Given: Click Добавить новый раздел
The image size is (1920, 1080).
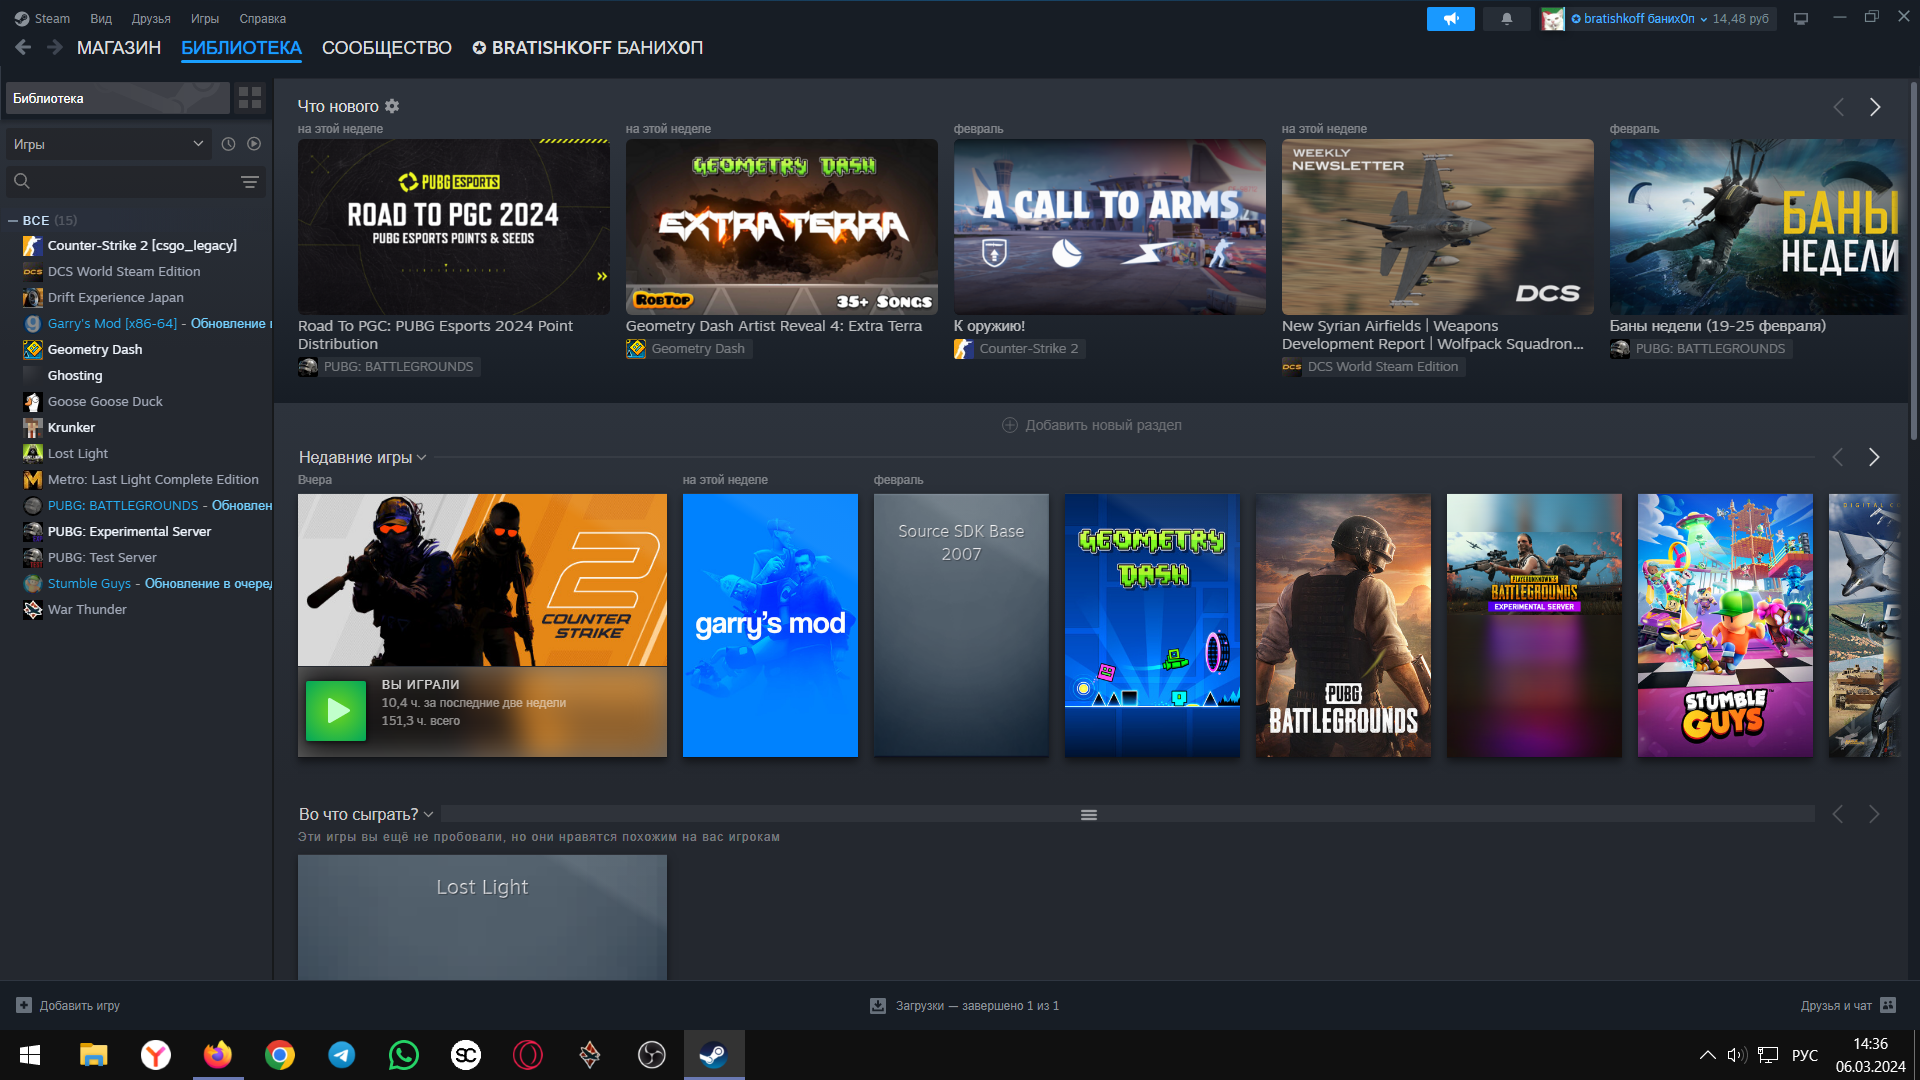Looking at the screenshot, I should tap(1092, 425).
